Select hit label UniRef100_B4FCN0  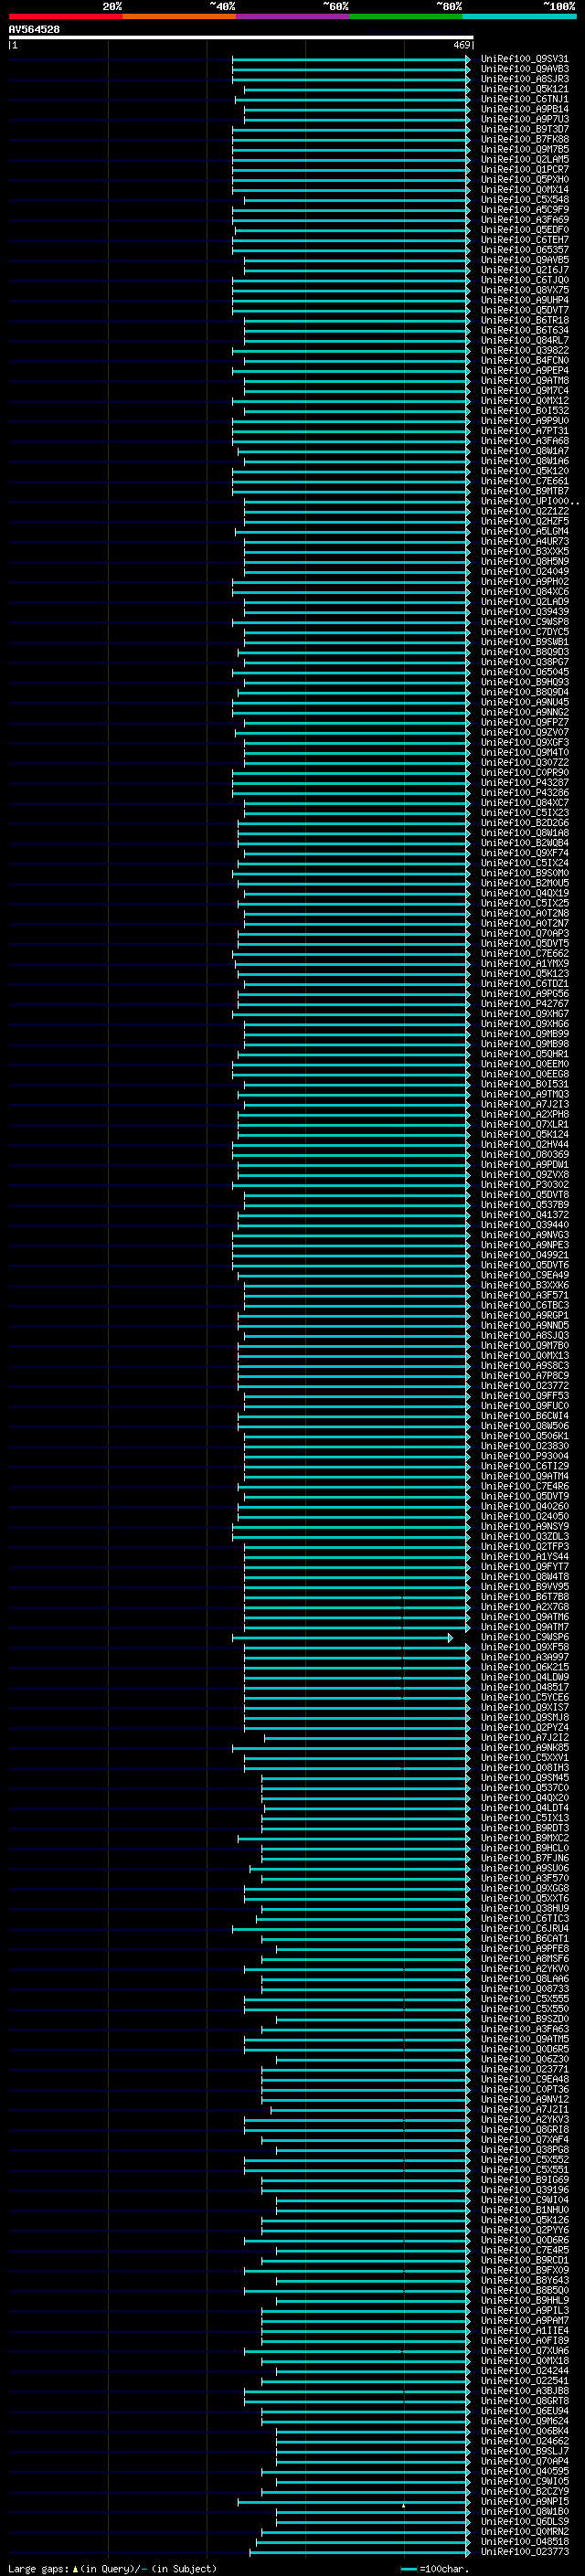[x=525, y=361]
